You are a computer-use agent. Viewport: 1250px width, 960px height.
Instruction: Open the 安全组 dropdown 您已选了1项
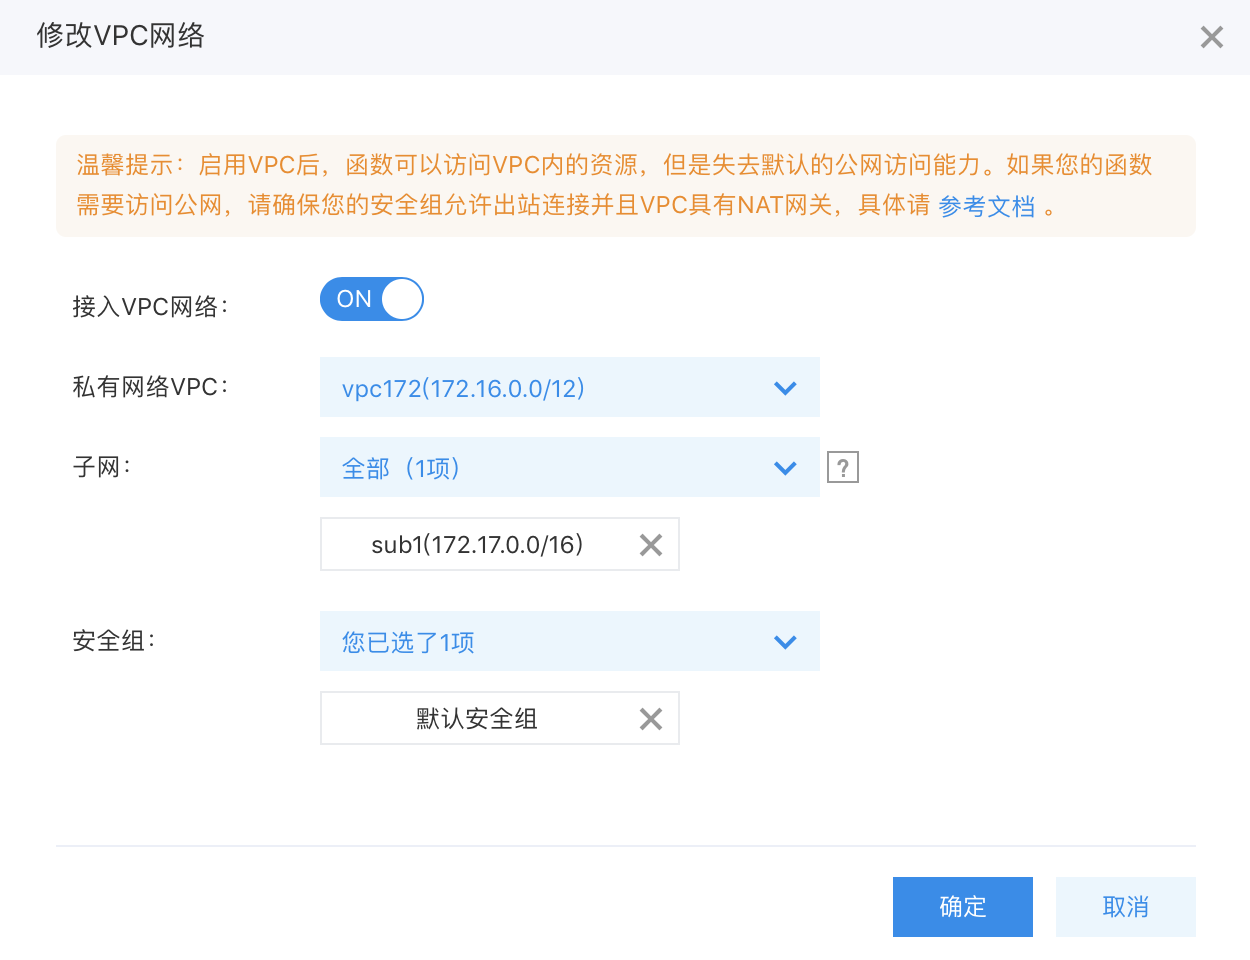tap(570, 641)
